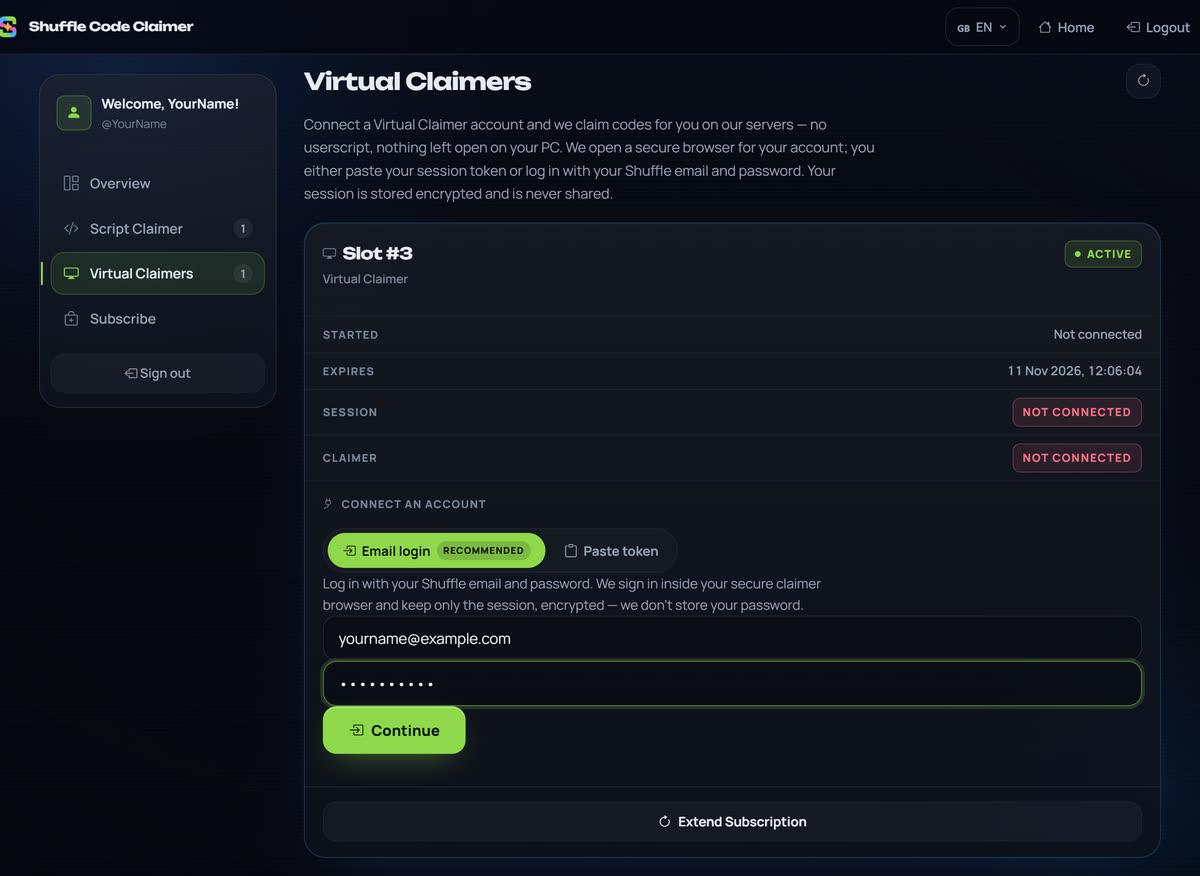The height and width of the screenshot is (876, 1200).
Task: Click the 'Not connected' value in Started row
Action: click(x=1097, y=334)
